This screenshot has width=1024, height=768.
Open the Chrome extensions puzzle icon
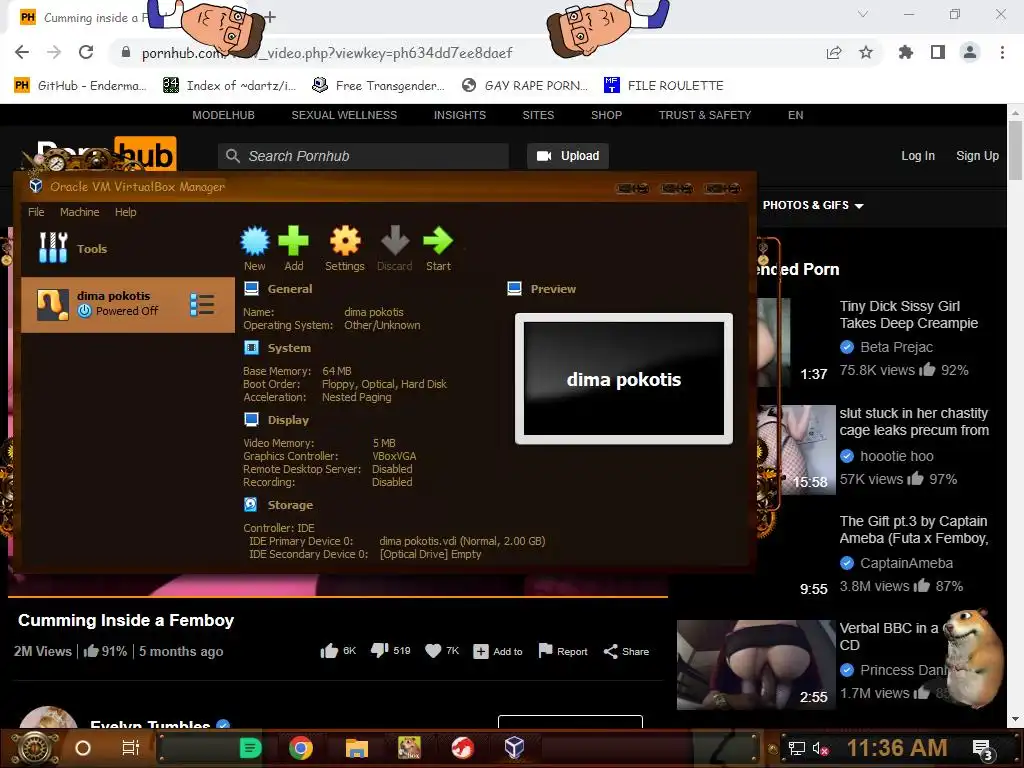click(x=906, y=52)
